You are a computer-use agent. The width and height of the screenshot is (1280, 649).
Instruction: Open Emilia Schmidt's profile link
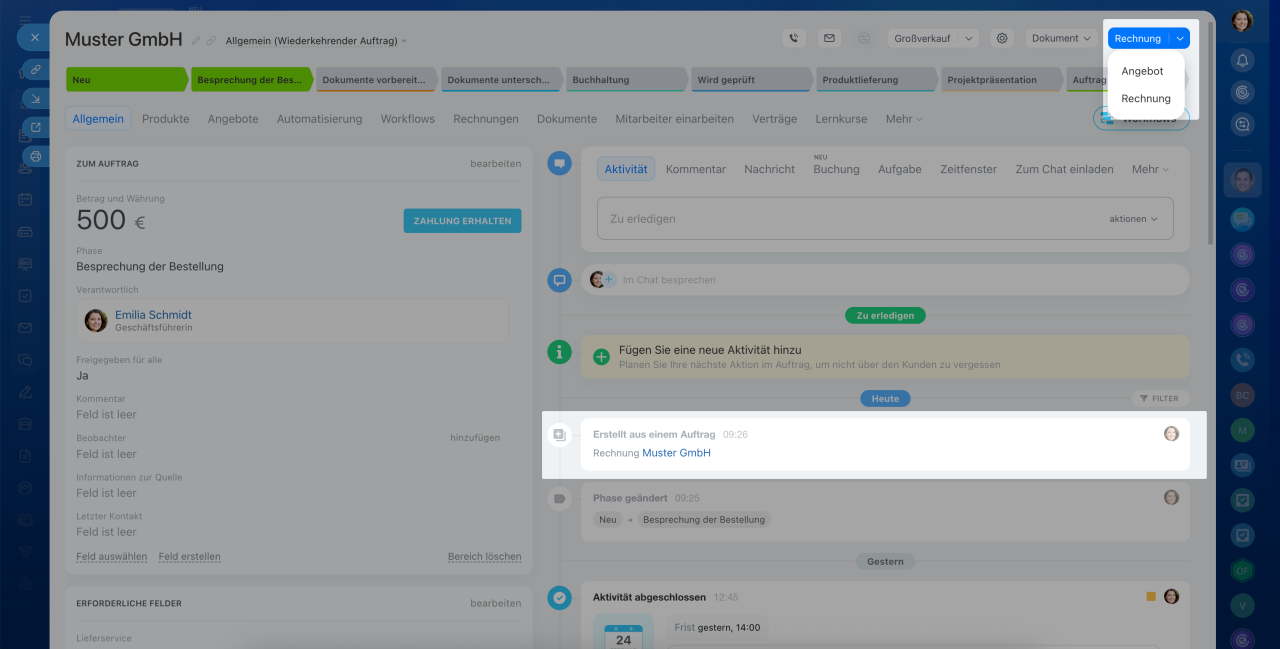(153, 314)
